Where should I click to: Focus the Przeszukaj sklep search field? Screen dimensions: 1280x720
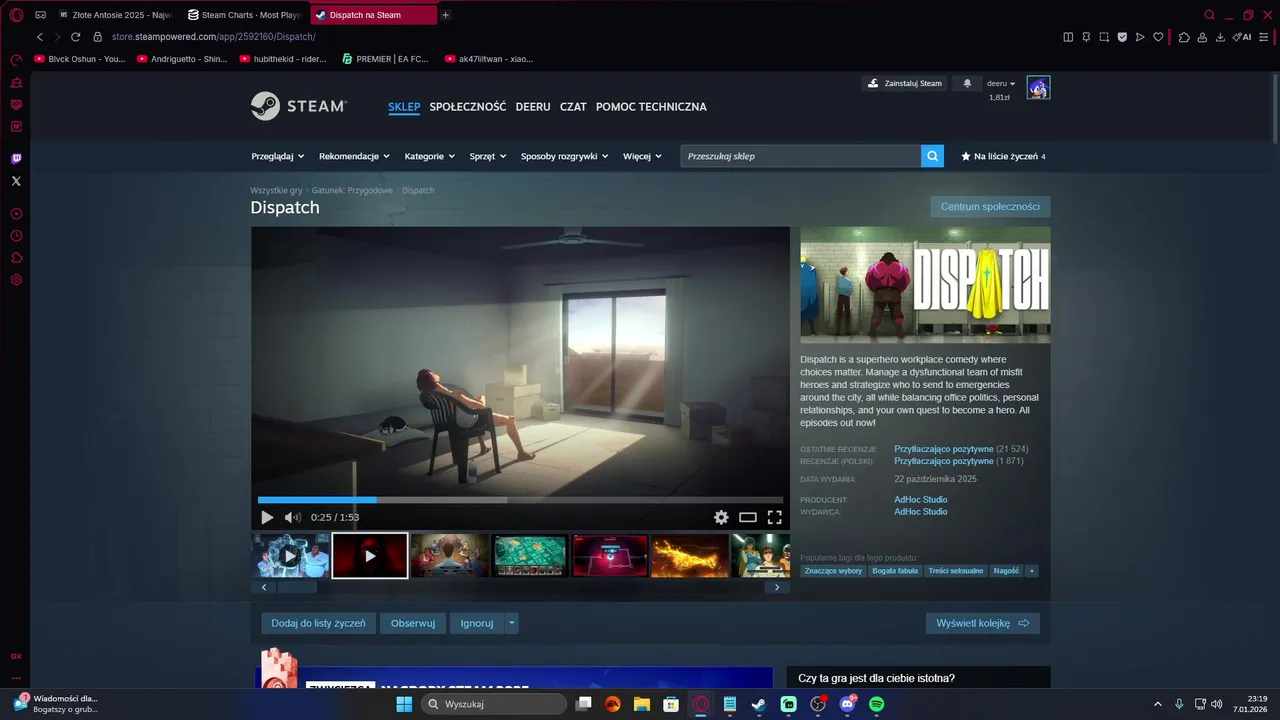(800, 156)
